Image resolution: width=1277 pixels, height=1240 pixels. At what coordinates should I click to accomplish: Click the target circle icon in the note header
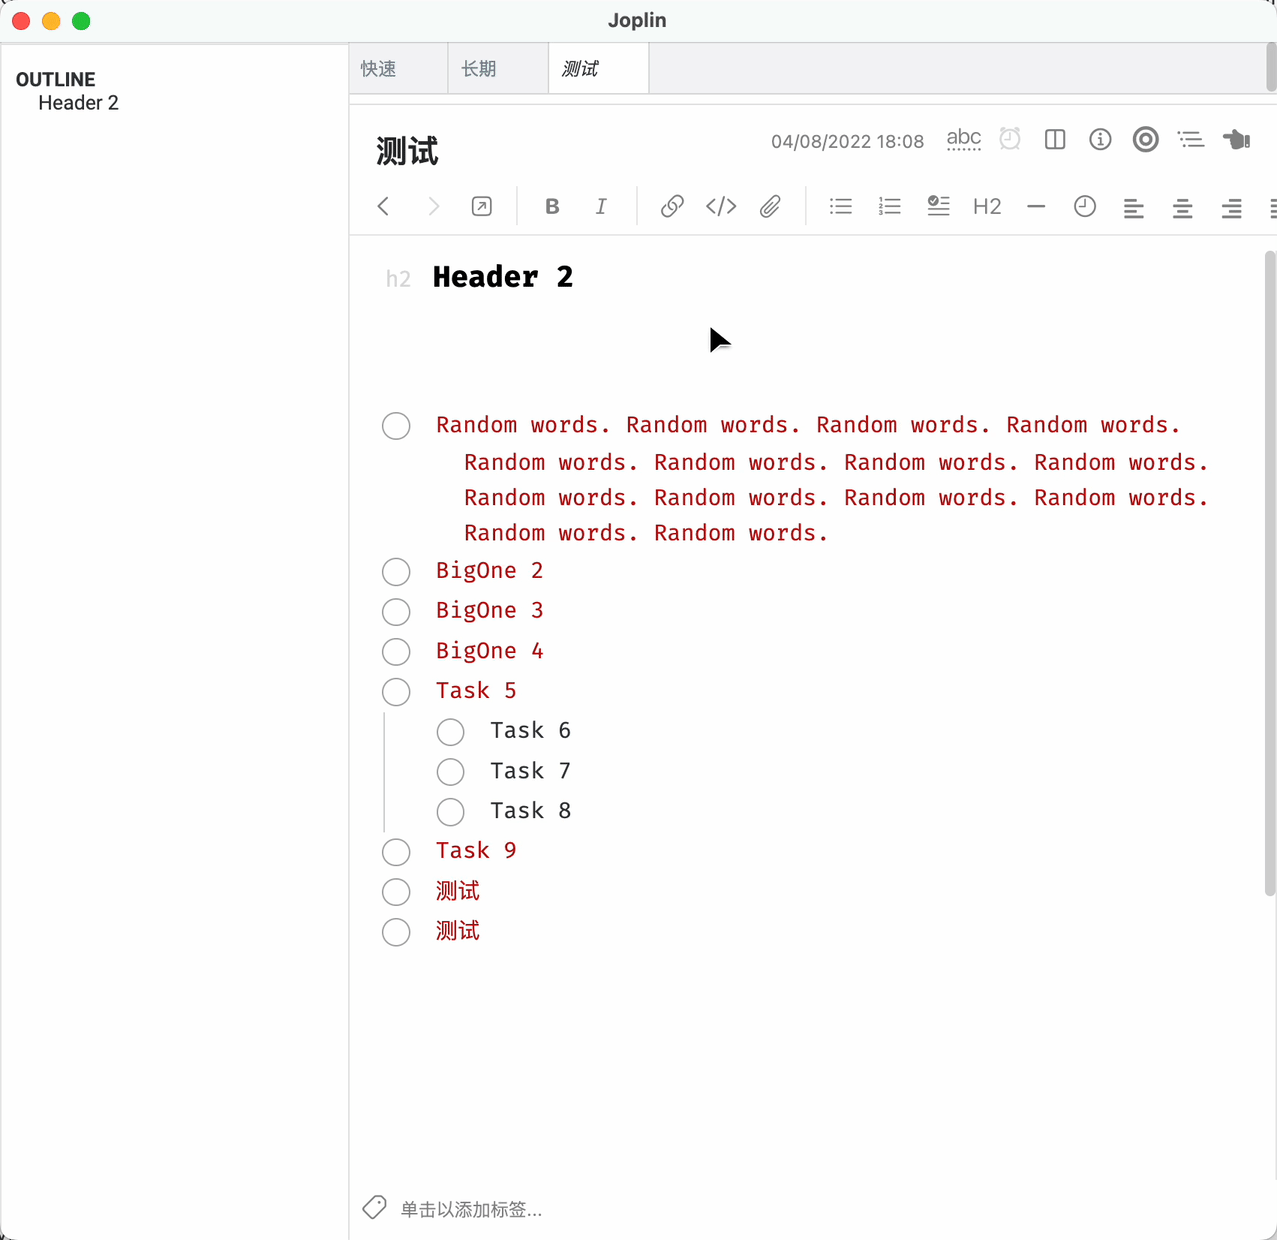click(1146, 139)
